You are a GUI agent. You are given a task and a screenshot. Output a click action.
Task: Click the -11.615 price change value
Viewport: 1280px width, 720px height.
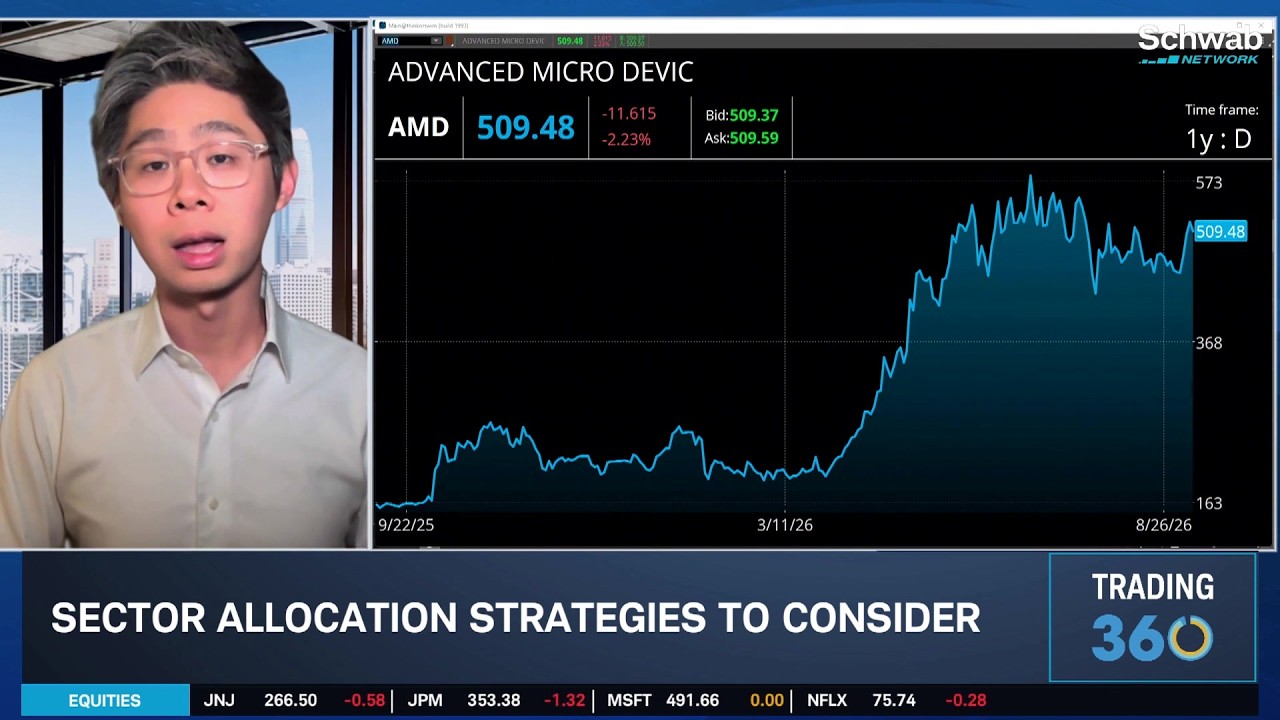coord(628,114)
